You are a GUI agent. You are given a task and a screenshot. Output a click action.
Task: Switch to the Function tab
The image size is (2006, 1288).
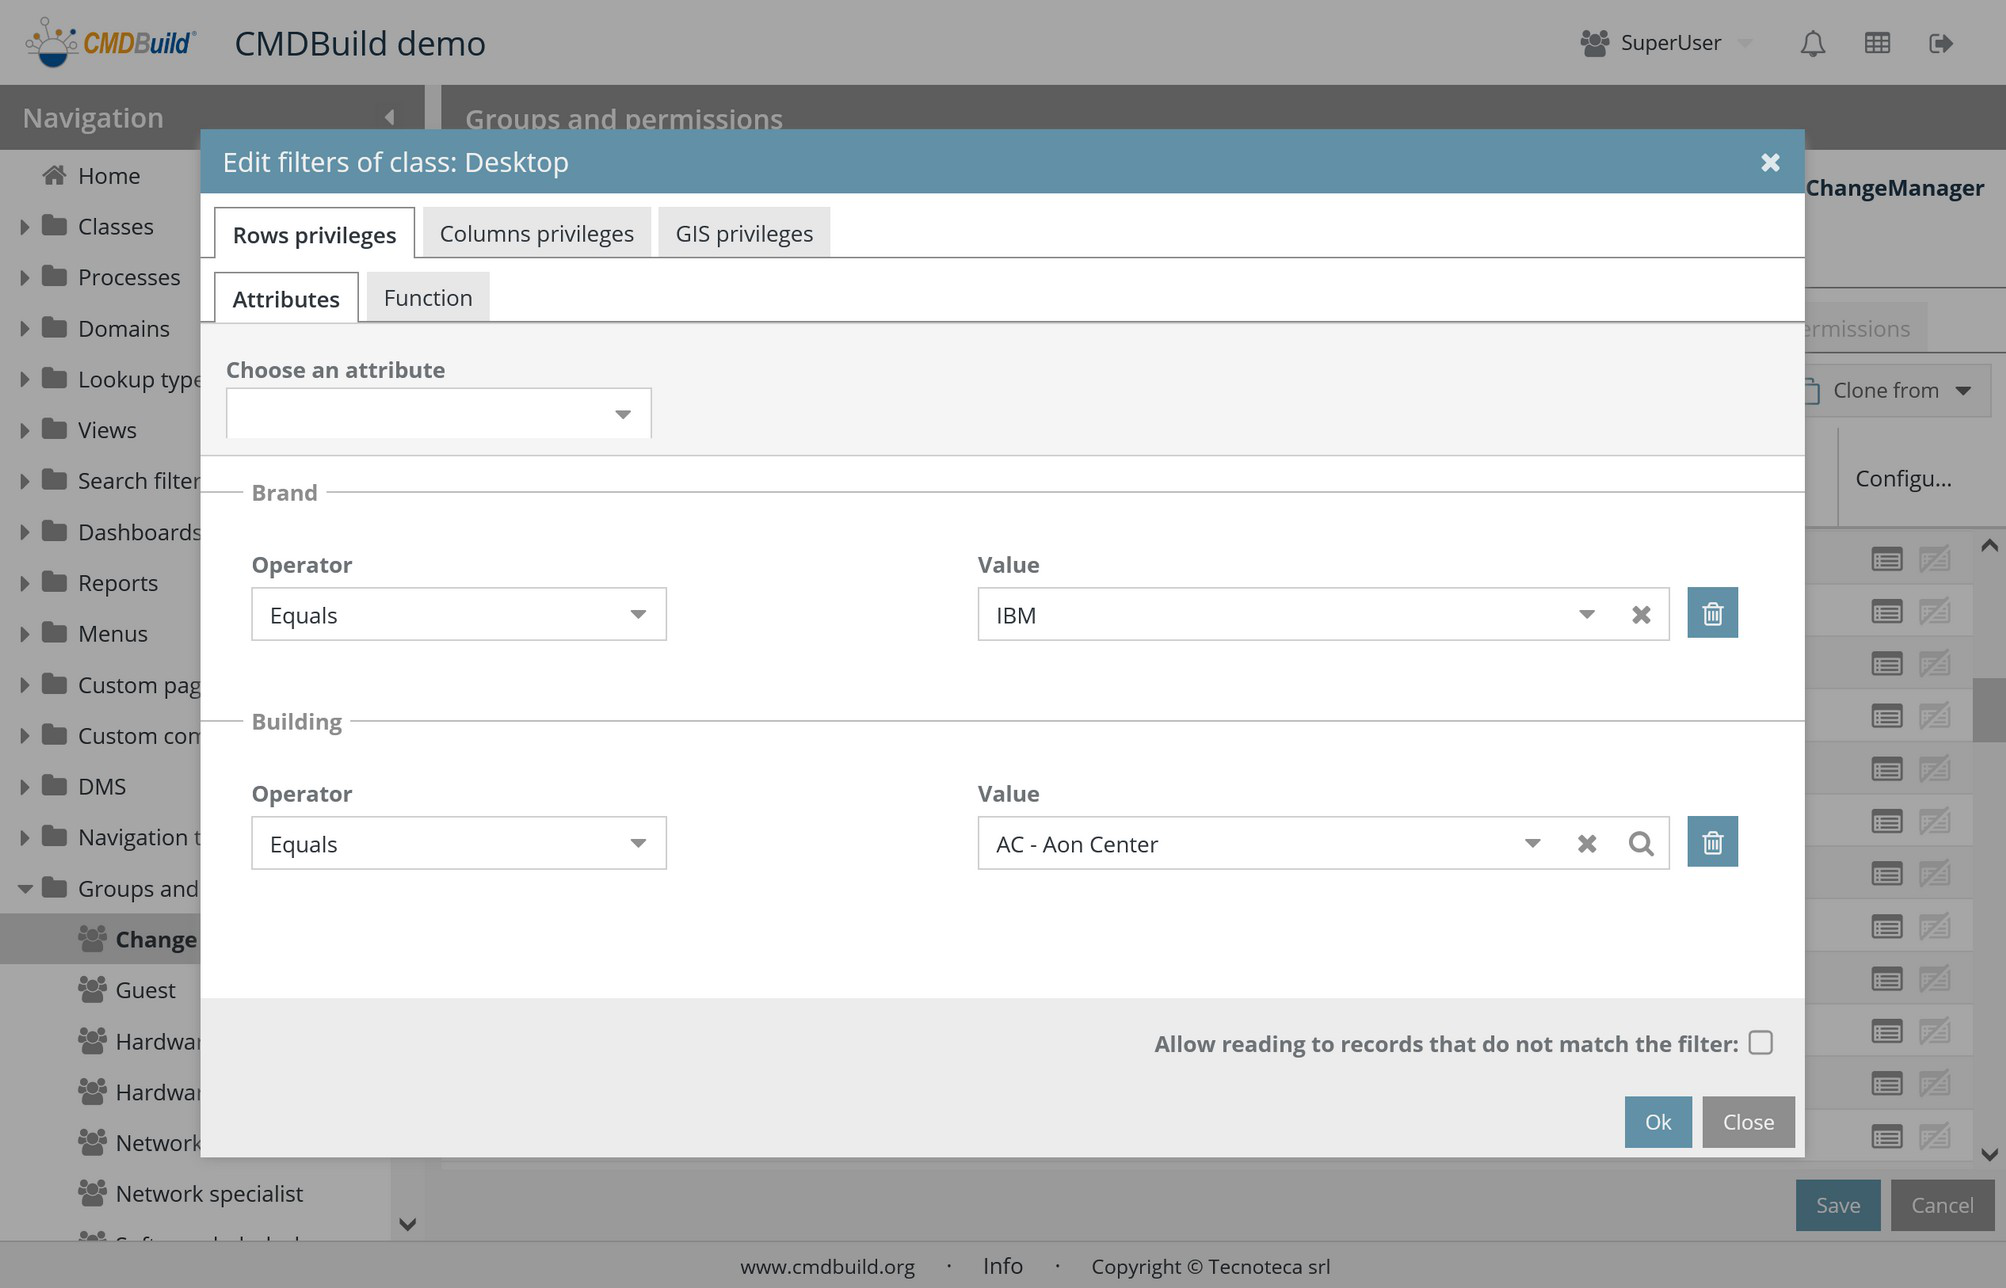pyautogui.click(x=427, y=298)
